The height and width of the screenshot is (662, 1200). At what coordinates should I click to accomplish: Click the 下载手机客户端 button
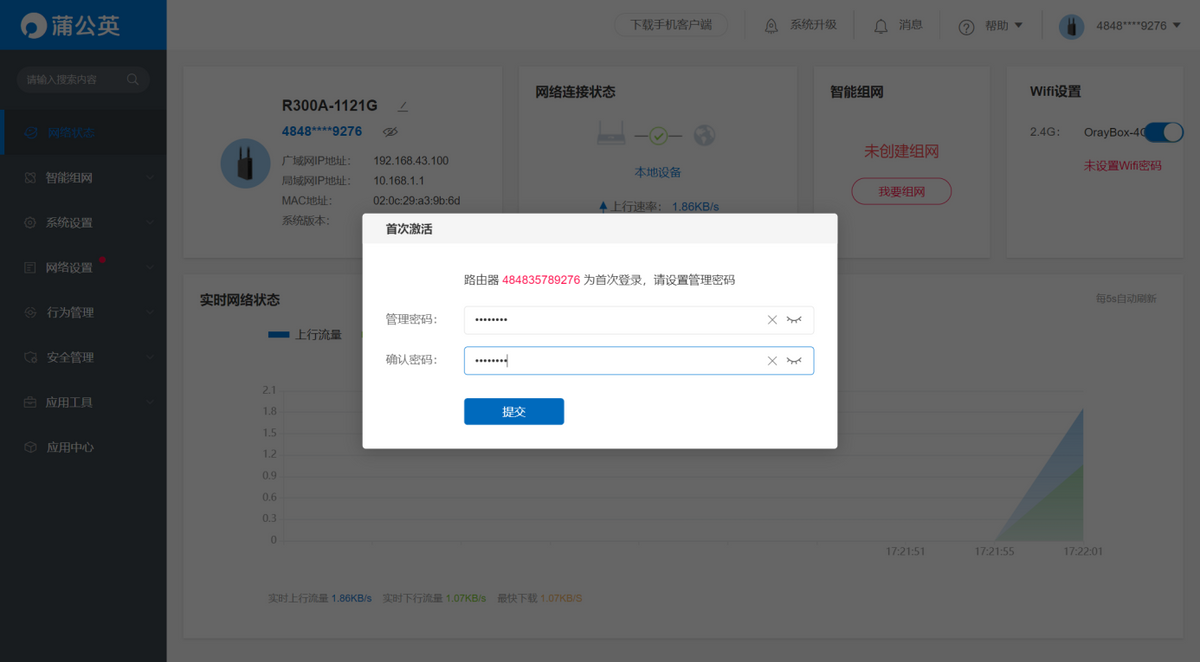tap(671, 25)
